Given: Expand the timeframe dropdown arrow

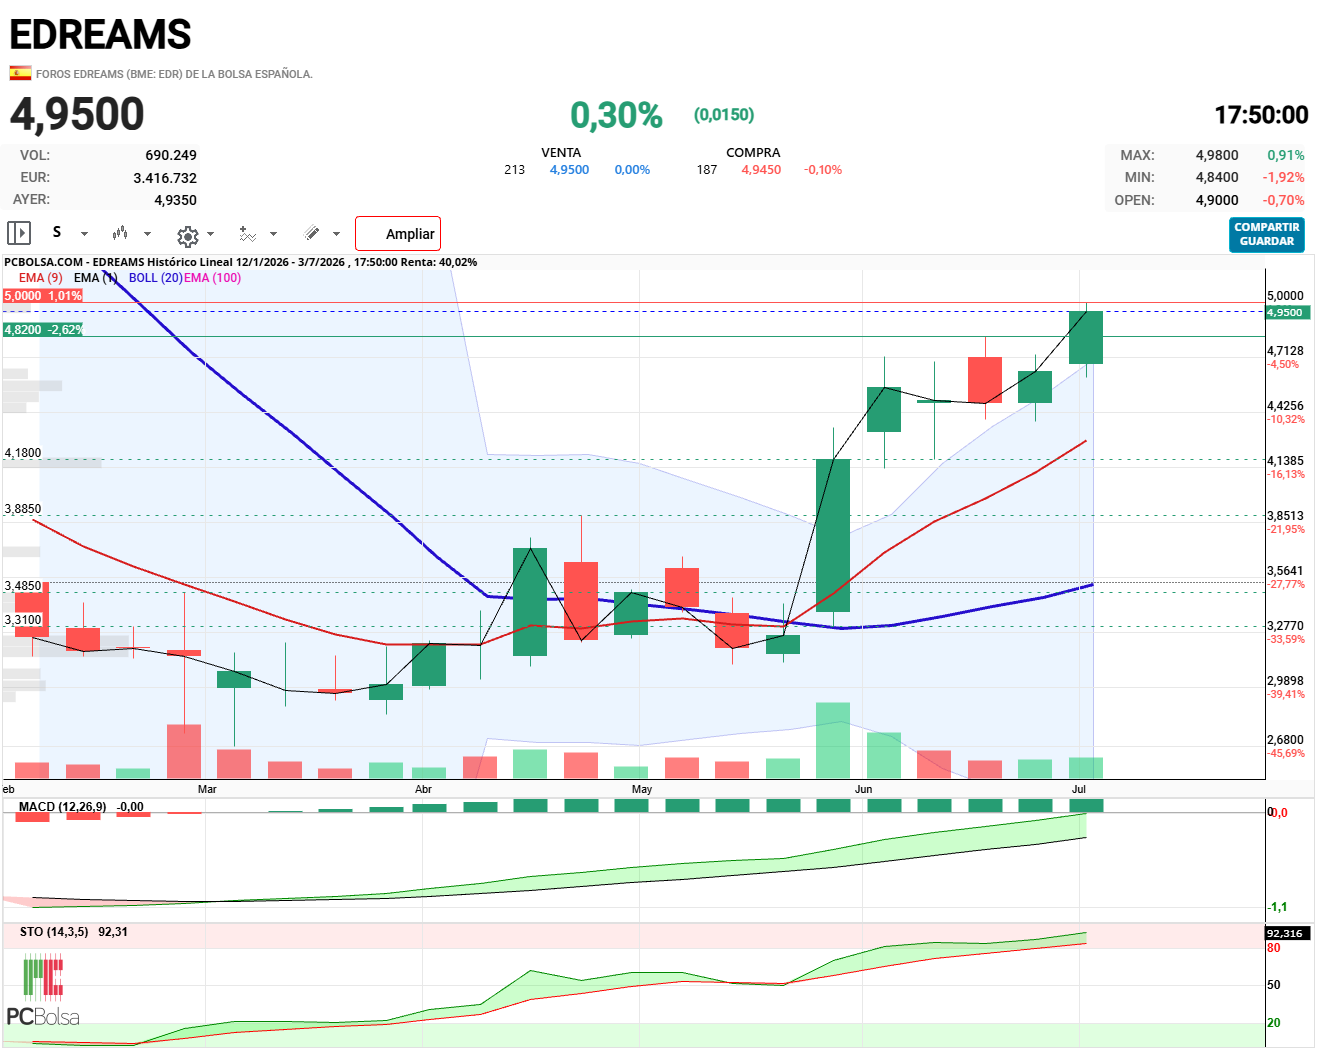Looking at the screenshot, I should coord(85,234).
